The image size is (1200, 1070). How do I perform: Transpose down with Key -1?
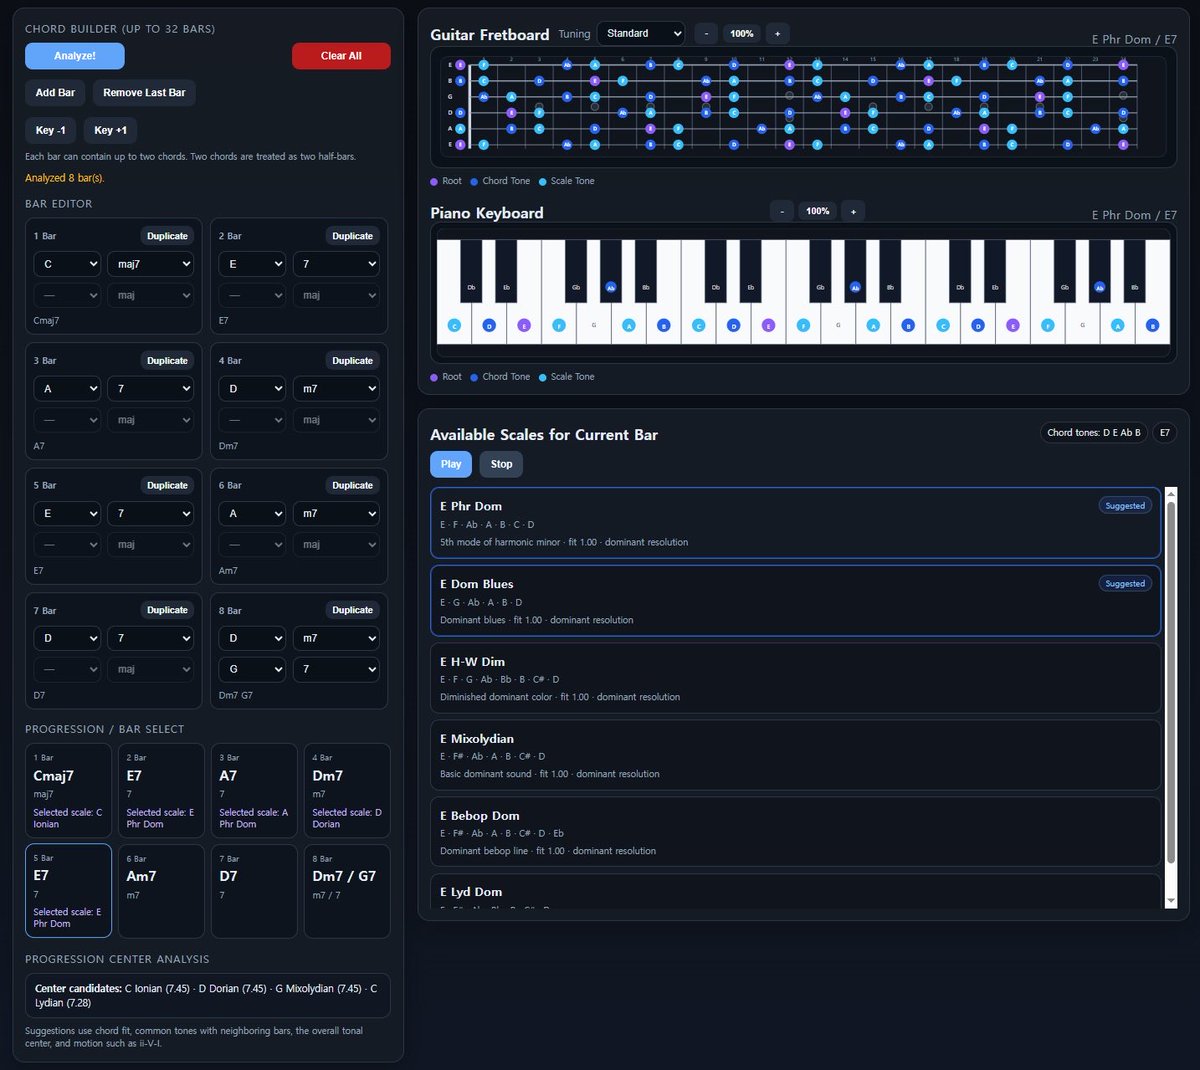point(50,130)
